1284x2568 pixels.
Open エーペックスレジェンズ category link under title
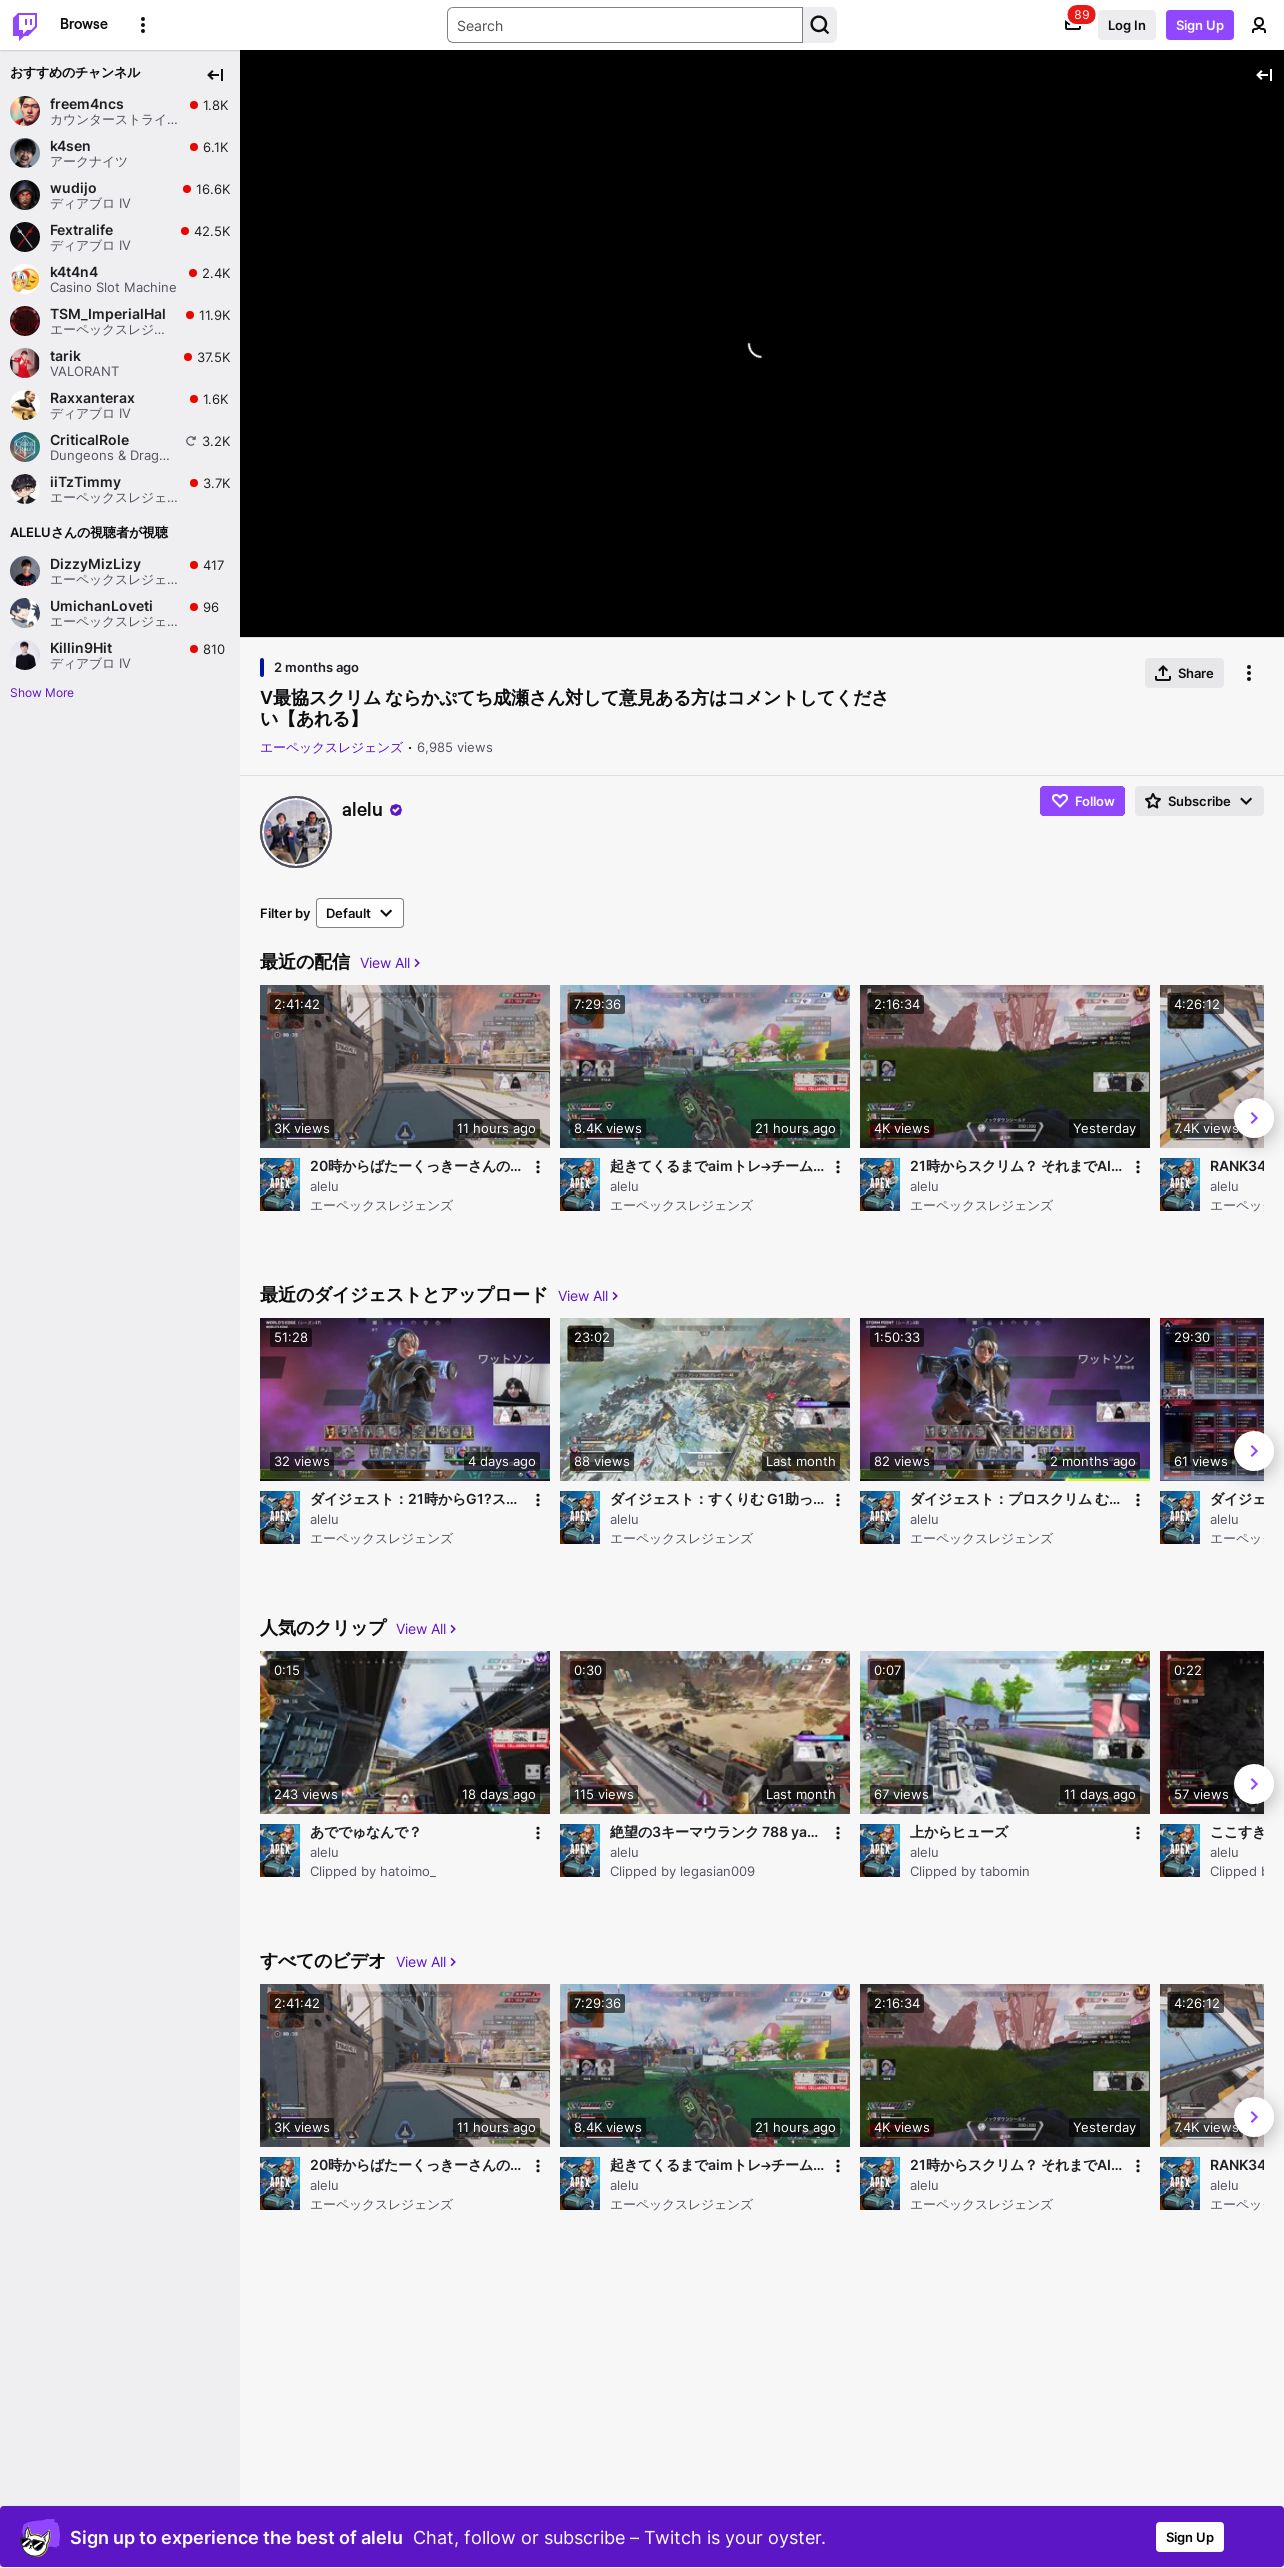click(x=331, y=748)
